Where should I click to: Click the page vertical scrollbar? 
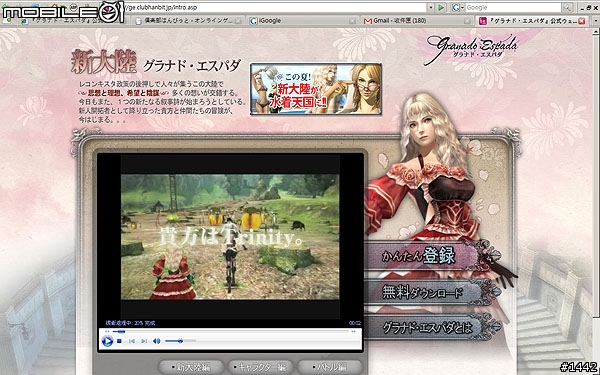point(597,172)
